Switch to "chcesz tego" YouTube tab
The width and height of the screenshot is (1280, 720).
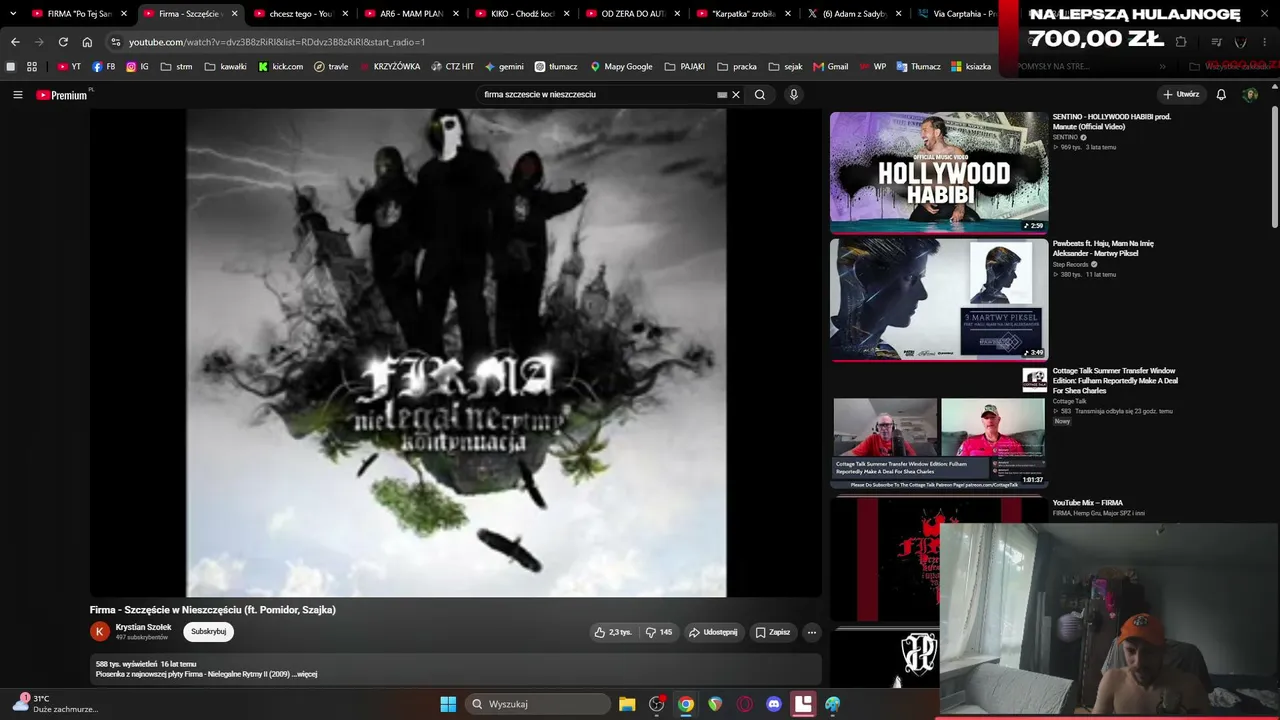300,14
